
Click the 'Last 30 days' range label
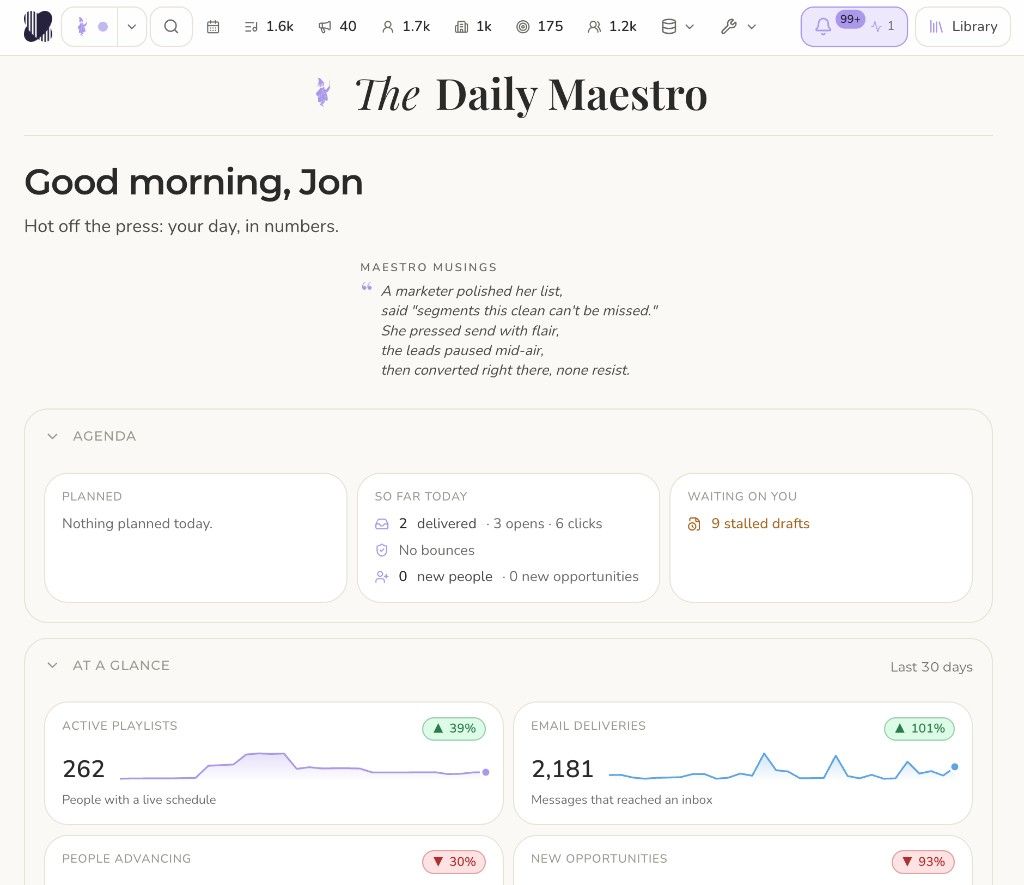931,667
